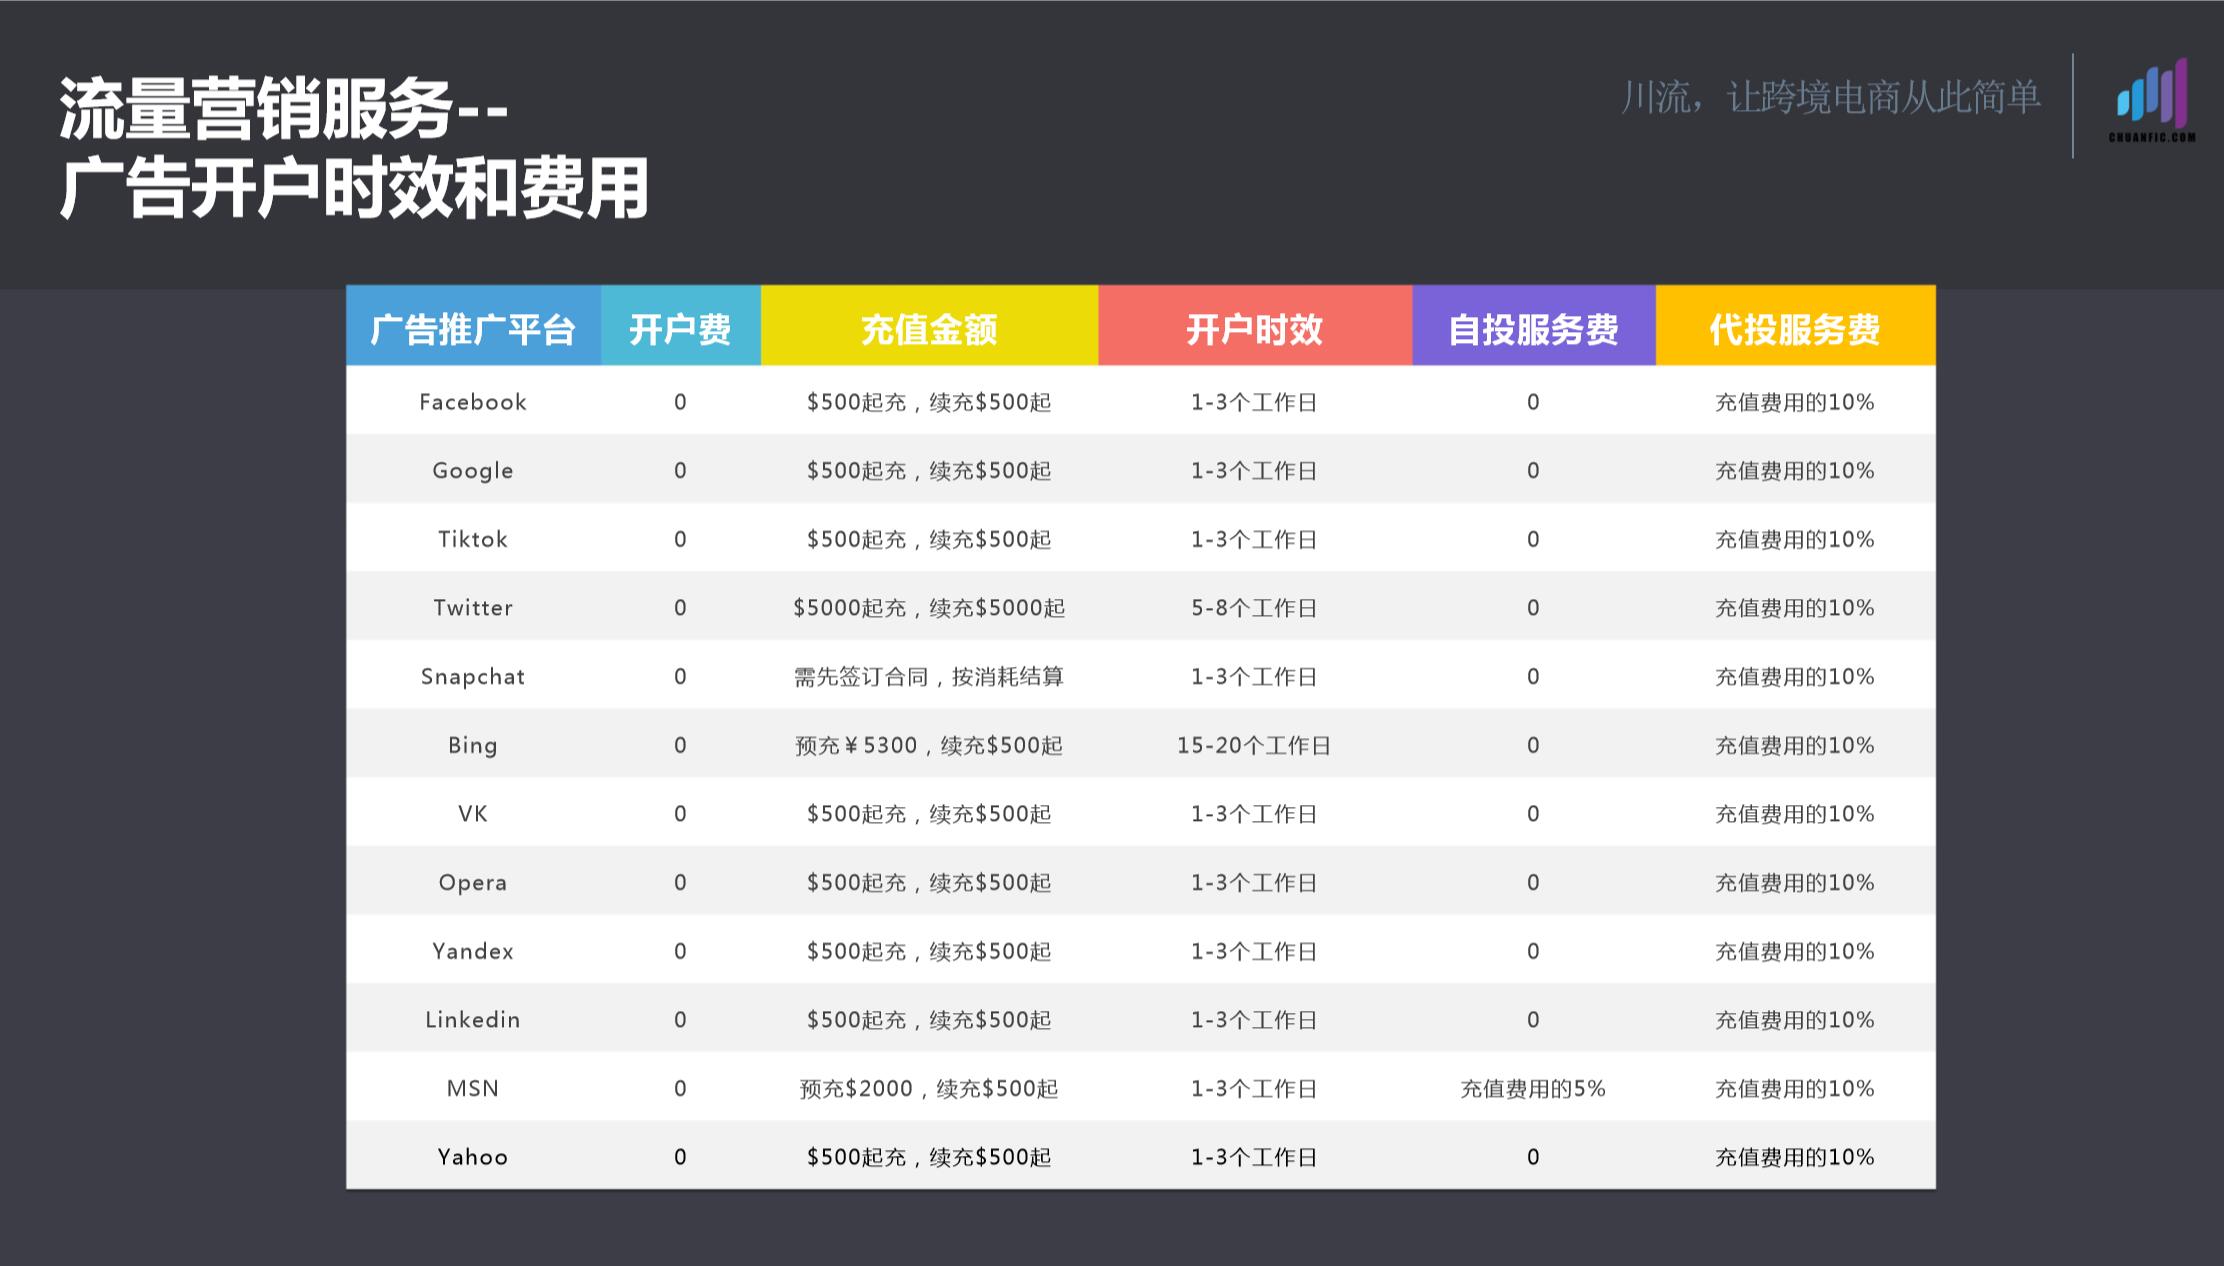Click the 自投服务费 column header
Viewport: 2224px width, 1266px height.
tap(1534, 326)
